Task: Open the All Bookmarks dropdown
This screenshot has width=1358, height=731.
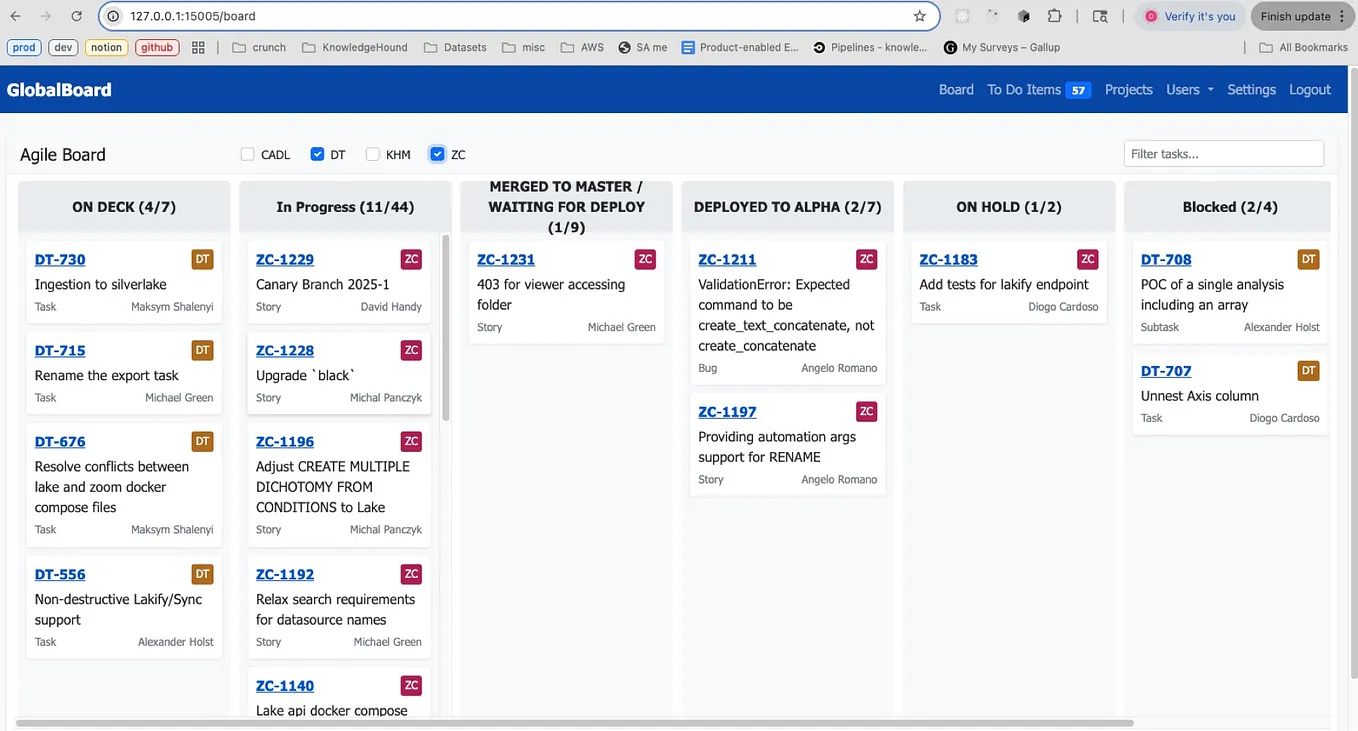Action: pos(1303,47)
